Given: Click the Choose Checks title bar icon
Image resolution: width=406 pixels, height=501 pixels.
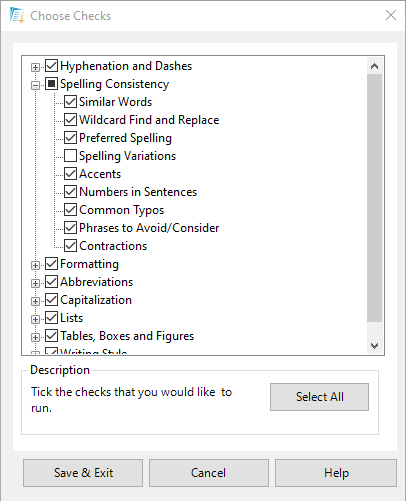Looking at the screenshot, I should (17, 15).
